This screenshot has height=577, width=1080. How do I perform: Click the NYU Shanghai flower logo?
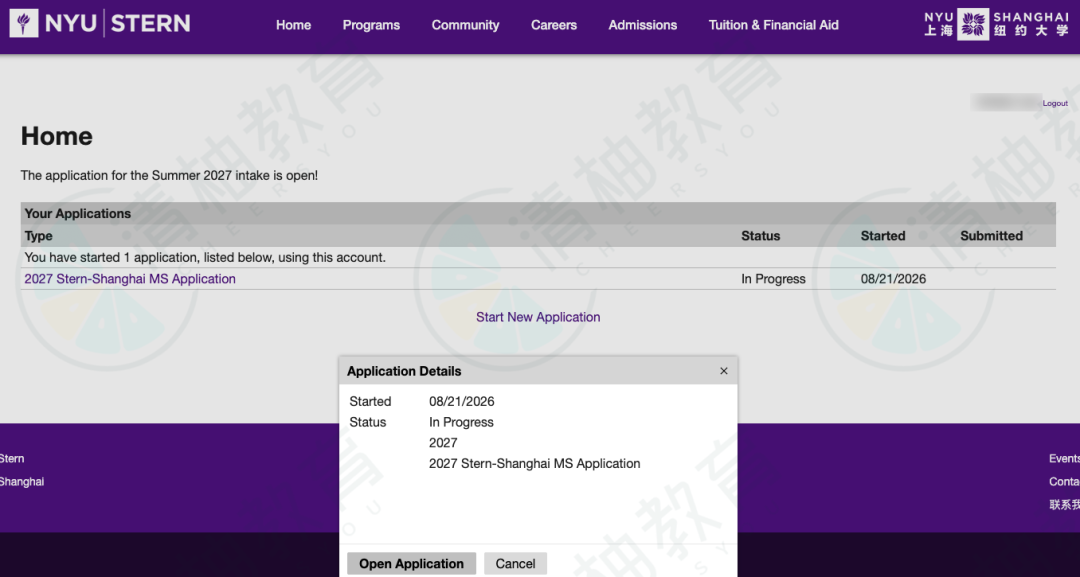coord(973,25)
